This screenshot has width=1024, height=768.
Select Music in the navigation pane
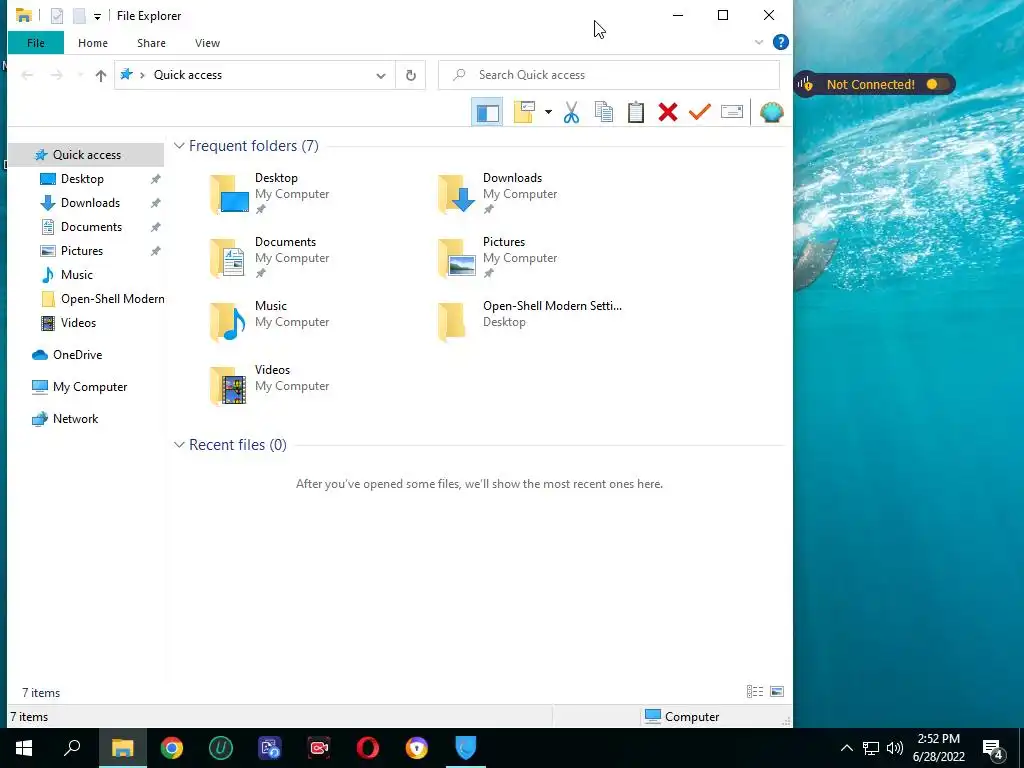click(76, 275)
